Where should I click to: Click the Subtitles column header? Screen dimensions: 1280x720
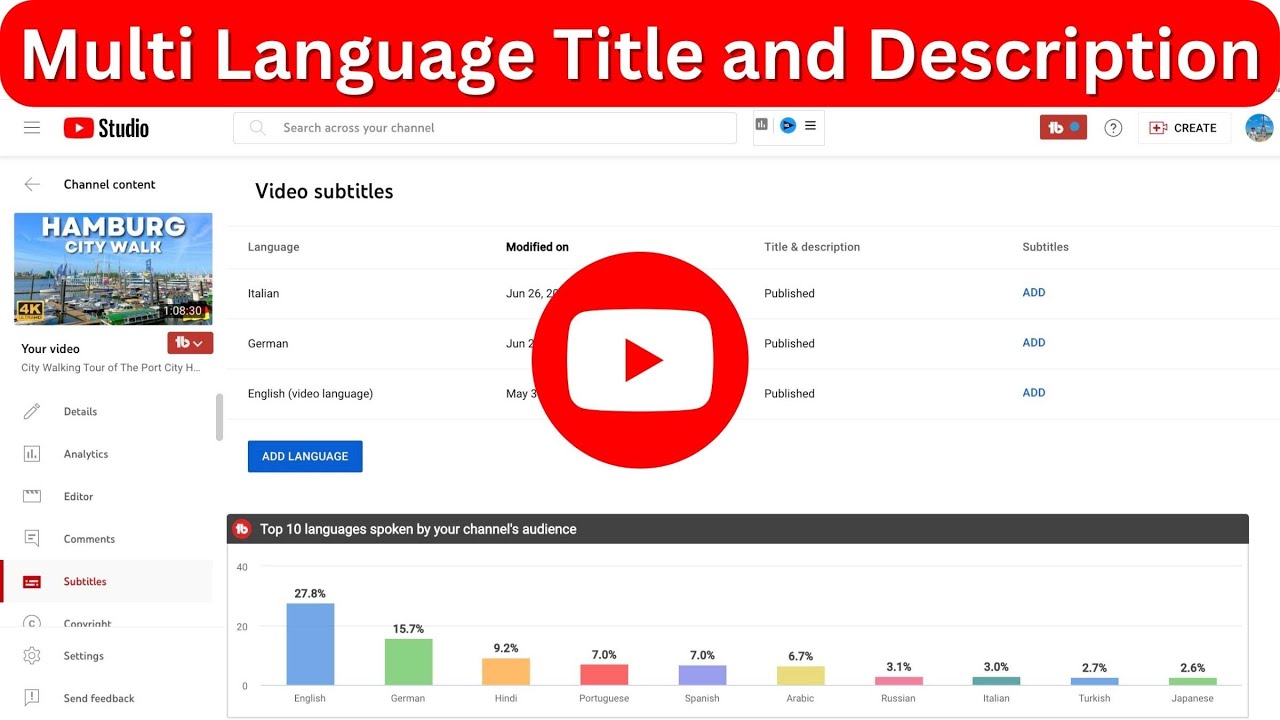click(1045, 247)
